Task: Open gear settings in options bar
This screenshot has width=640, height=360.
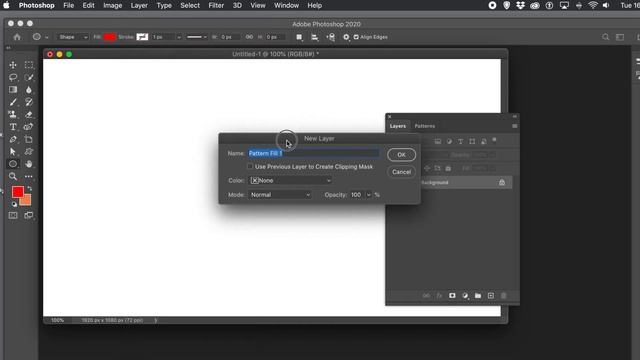Action: tap(346, 37)
